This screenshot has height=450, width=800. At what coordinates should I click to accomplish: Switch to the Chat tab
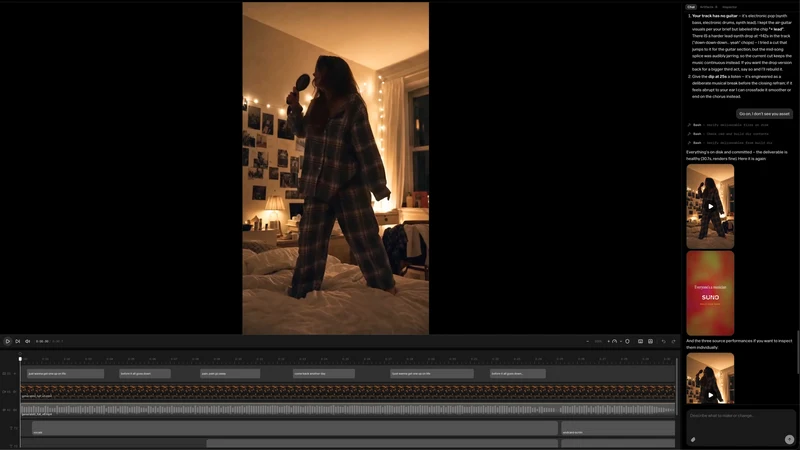pyautogui.click(x=691, y=7)
